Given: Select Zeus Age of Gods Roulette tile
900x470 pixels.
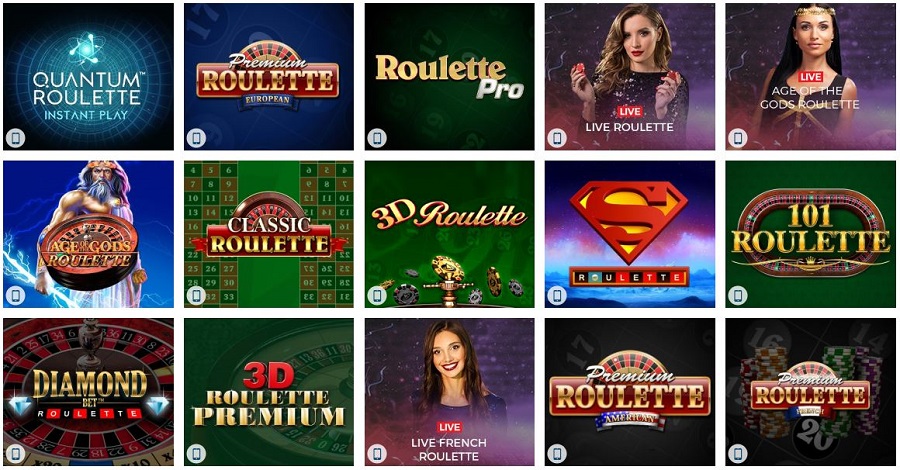Looking at the screenshot, I should pyautogui.click(x=88, y=234).
